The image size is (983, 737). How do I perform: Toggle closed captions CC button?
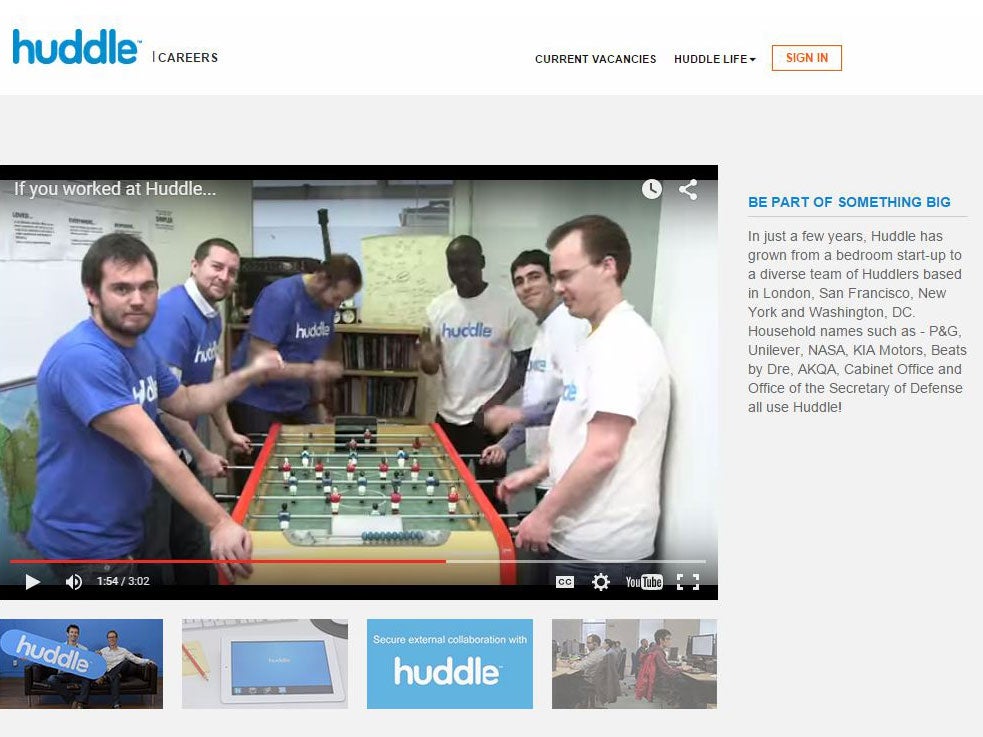pos(565,582)
